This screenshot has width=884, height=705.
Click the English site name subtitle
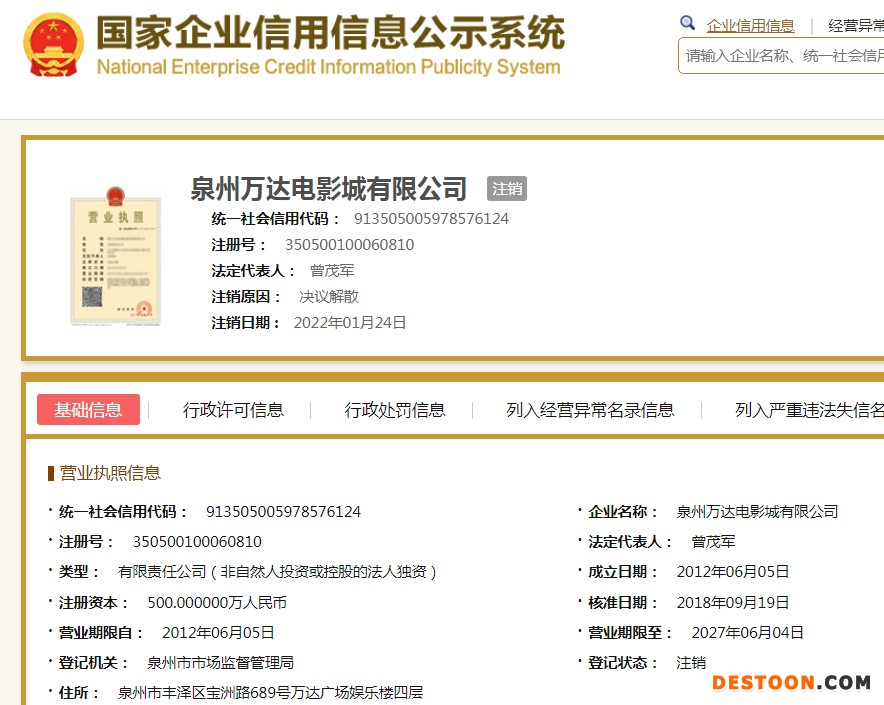[x=328, y=68]
